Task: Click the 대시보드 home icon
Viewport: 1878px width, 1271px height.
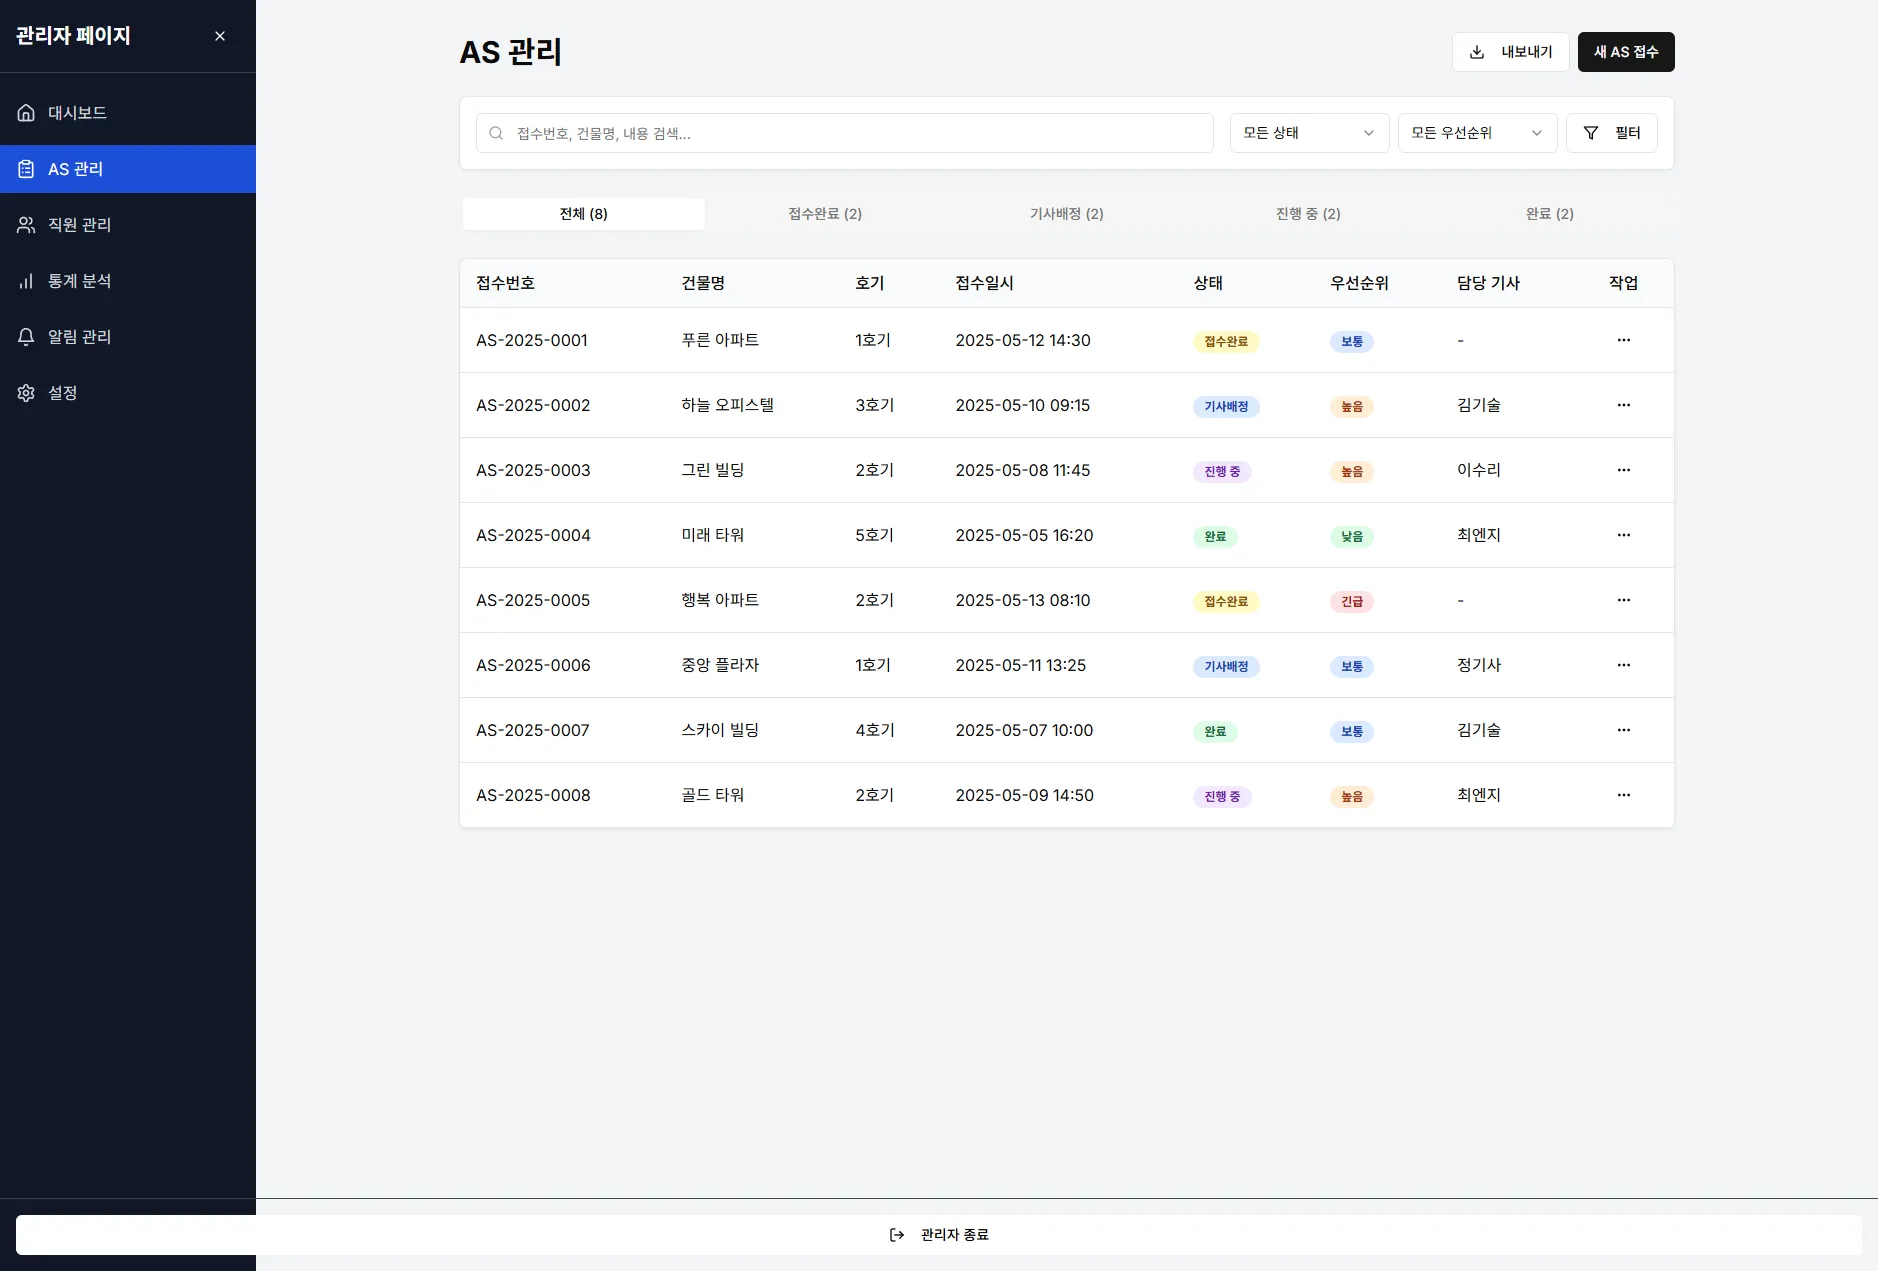Action: [x=26, y=113]
